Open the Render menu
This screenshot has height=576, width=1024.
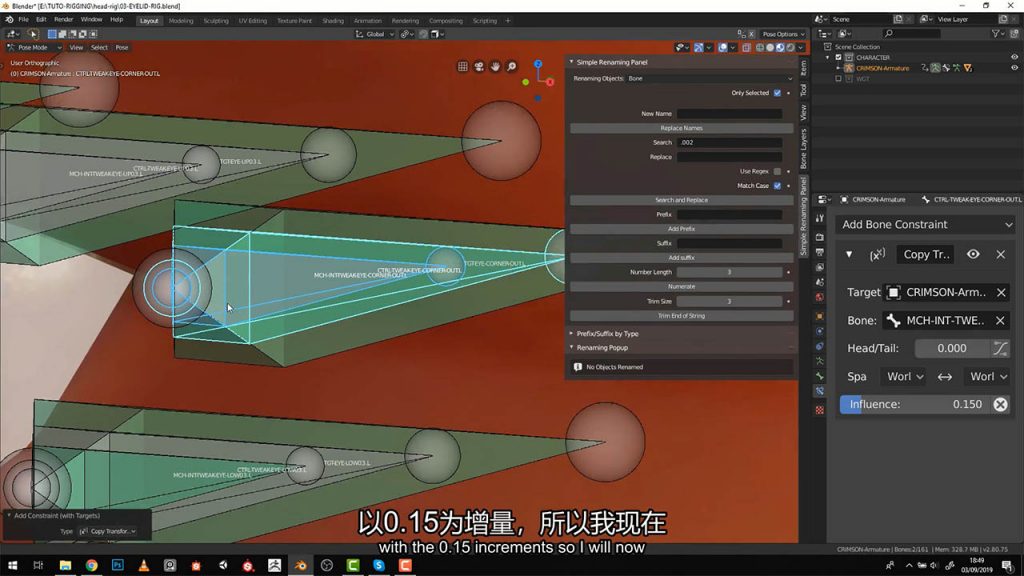(63, 20)
